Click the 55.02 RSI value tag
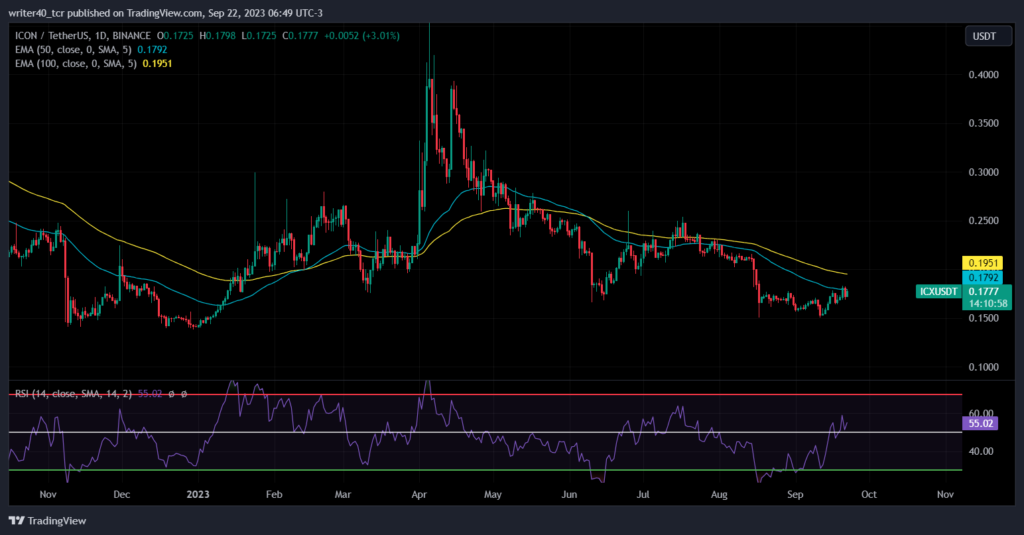The image size is (1024, 535). pyautogui.click(x=980, y=423)
